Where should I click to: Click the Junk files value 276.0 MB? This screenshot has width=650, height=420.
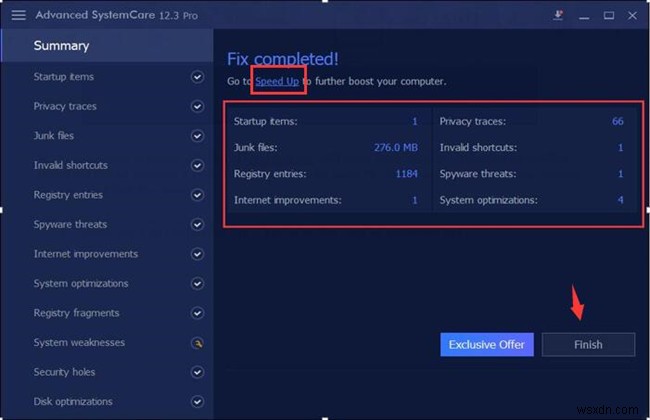click(x=396, y=148)
